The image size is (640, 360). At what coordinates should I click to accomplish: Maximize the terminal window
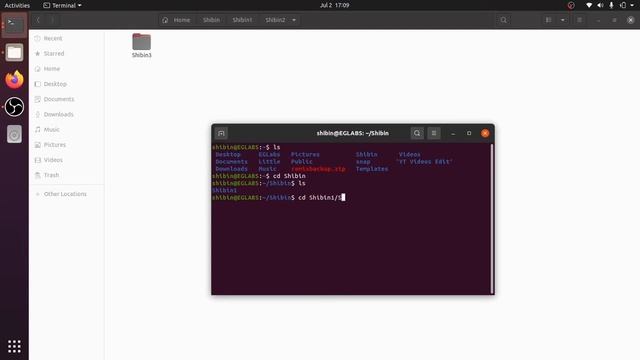pos(469,133)
